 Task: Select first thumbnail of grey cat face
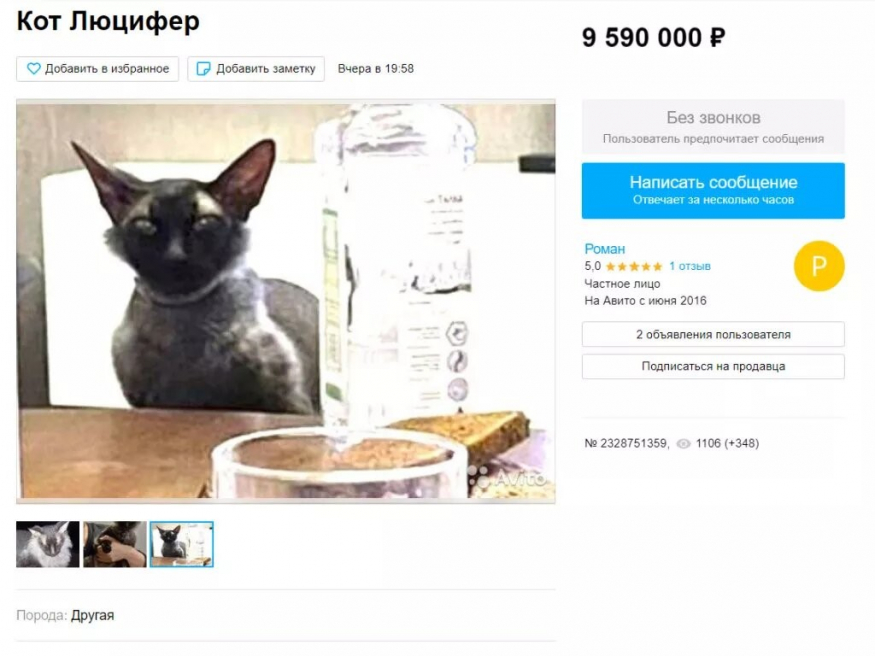click(x=47, y=544)
